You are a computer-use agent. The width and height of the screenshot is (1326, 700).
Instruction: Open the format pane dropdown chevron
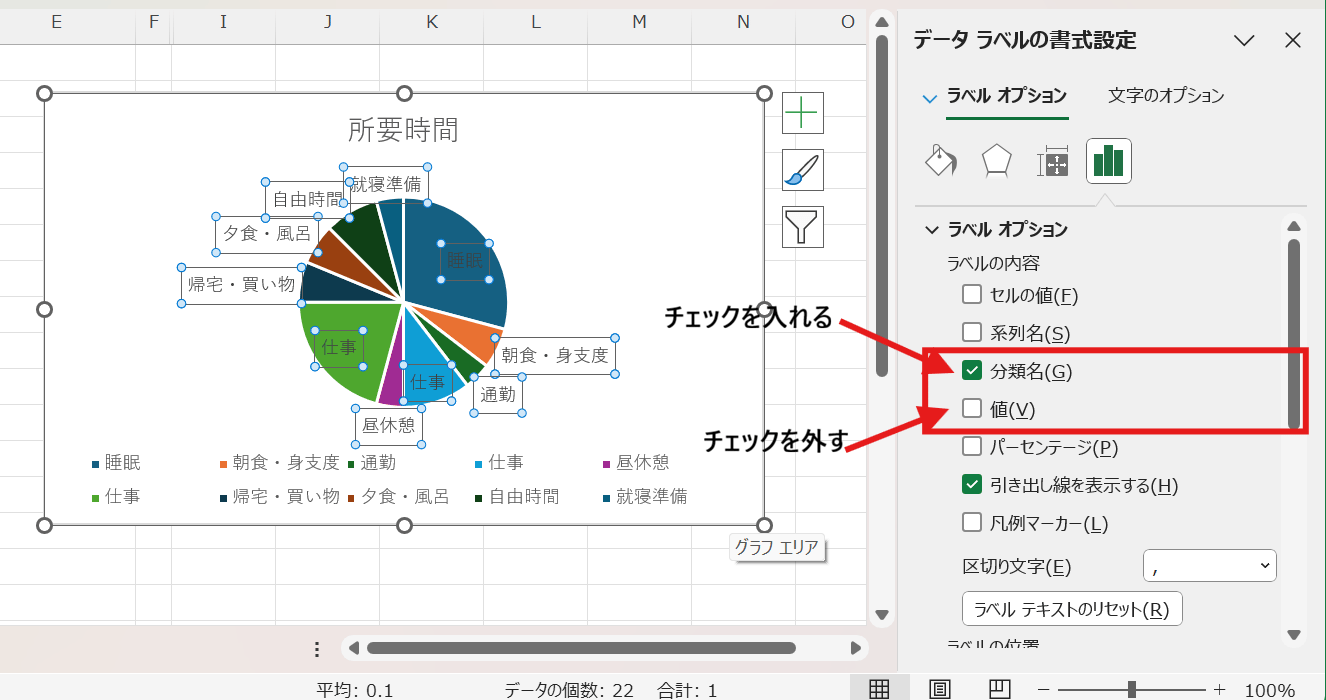coord(1244,41)
